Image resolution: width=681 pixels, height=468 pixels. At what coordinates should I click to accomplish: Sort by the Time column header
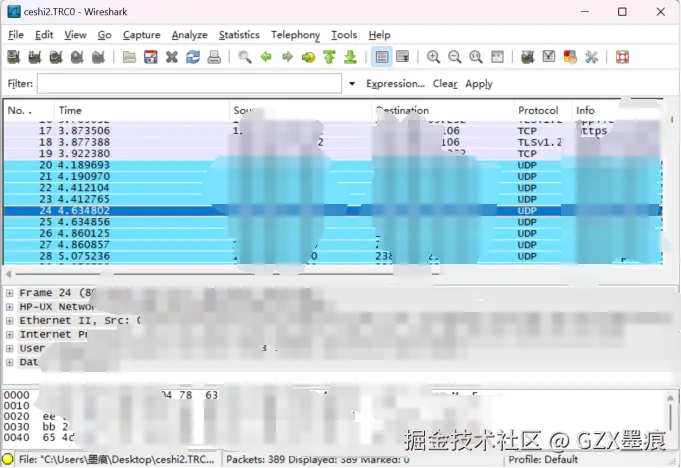pos(142,111)
